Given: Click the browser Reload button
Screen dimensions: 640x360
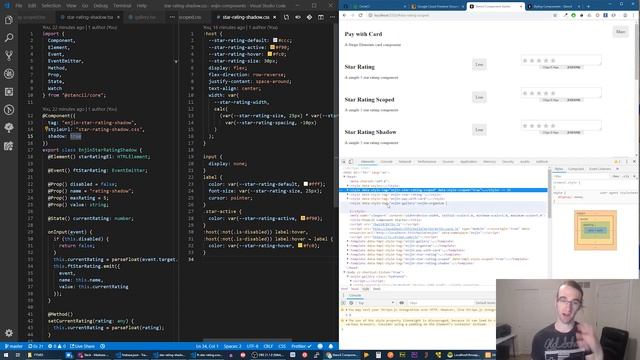Looking at the screenshot, I should point(360,15).
